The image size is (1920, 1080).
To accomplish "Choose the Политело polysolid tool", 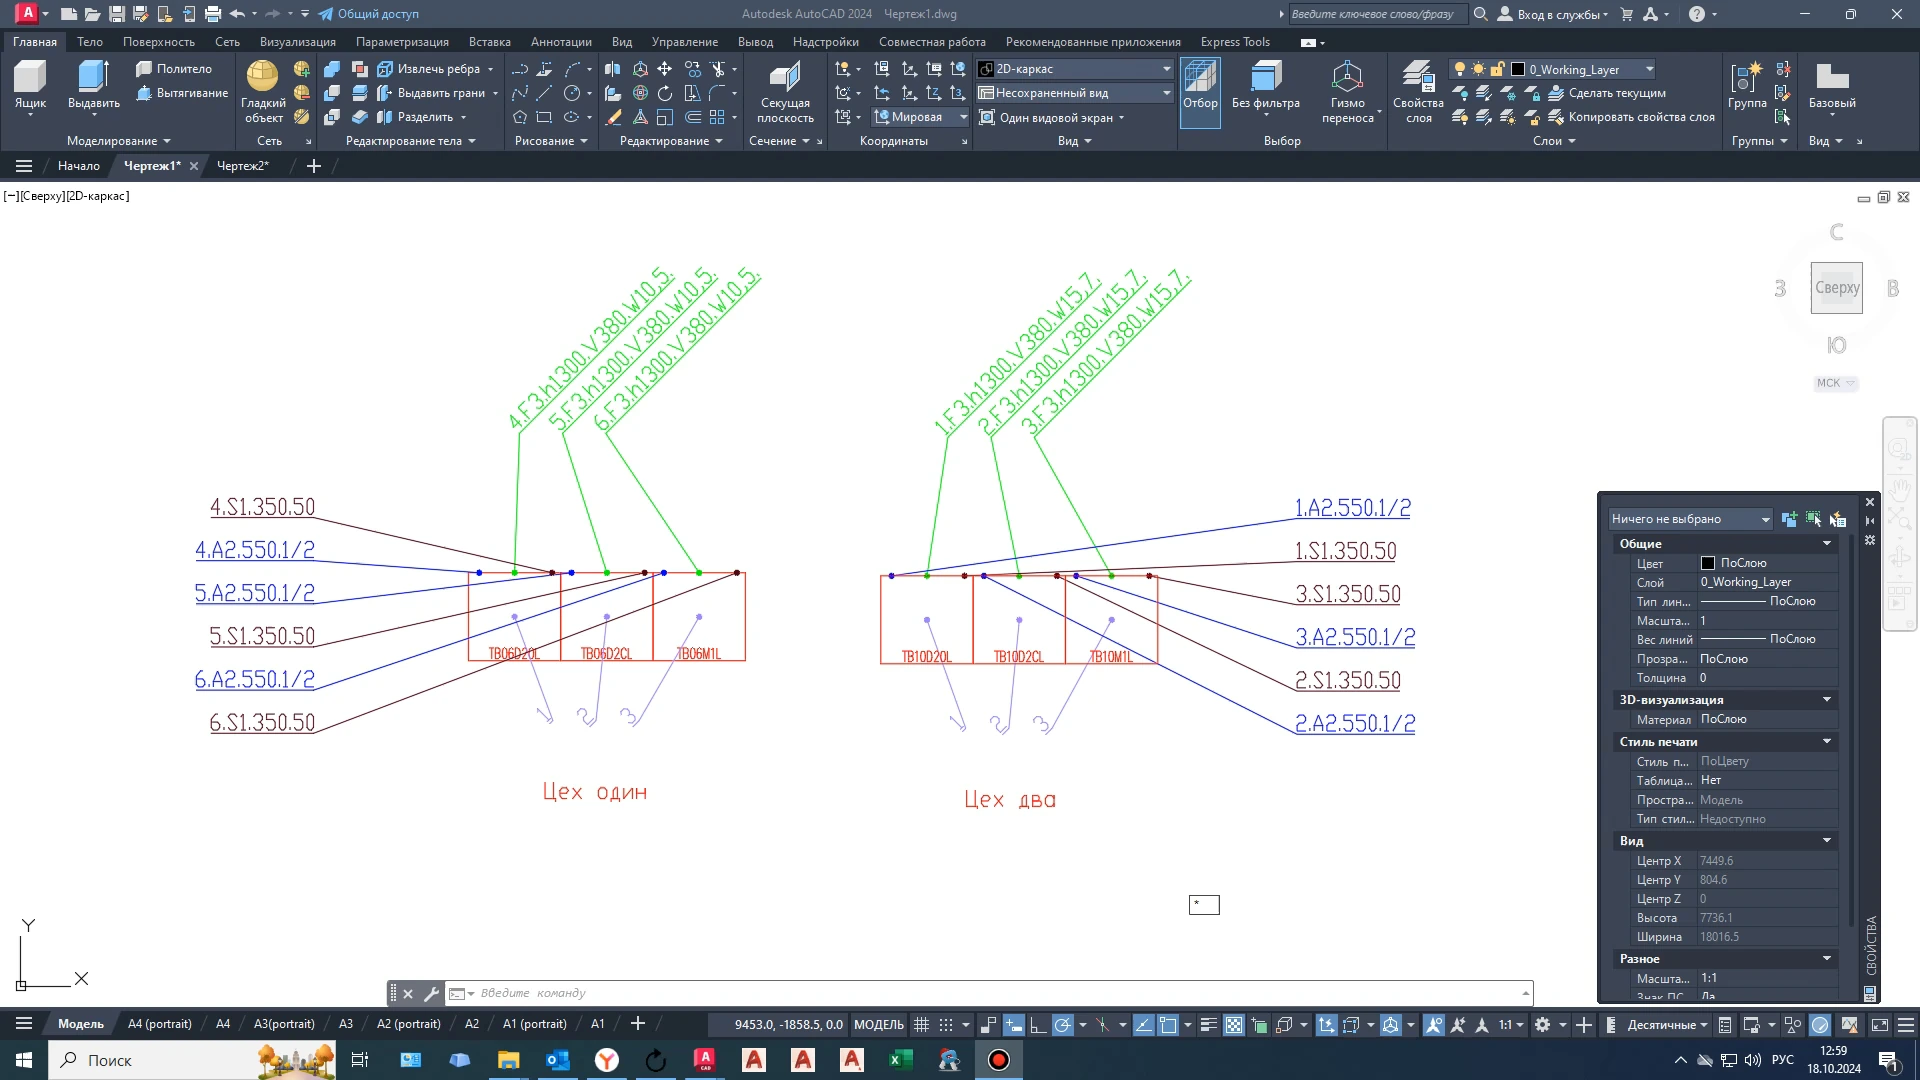I will [x=174, y=69].
